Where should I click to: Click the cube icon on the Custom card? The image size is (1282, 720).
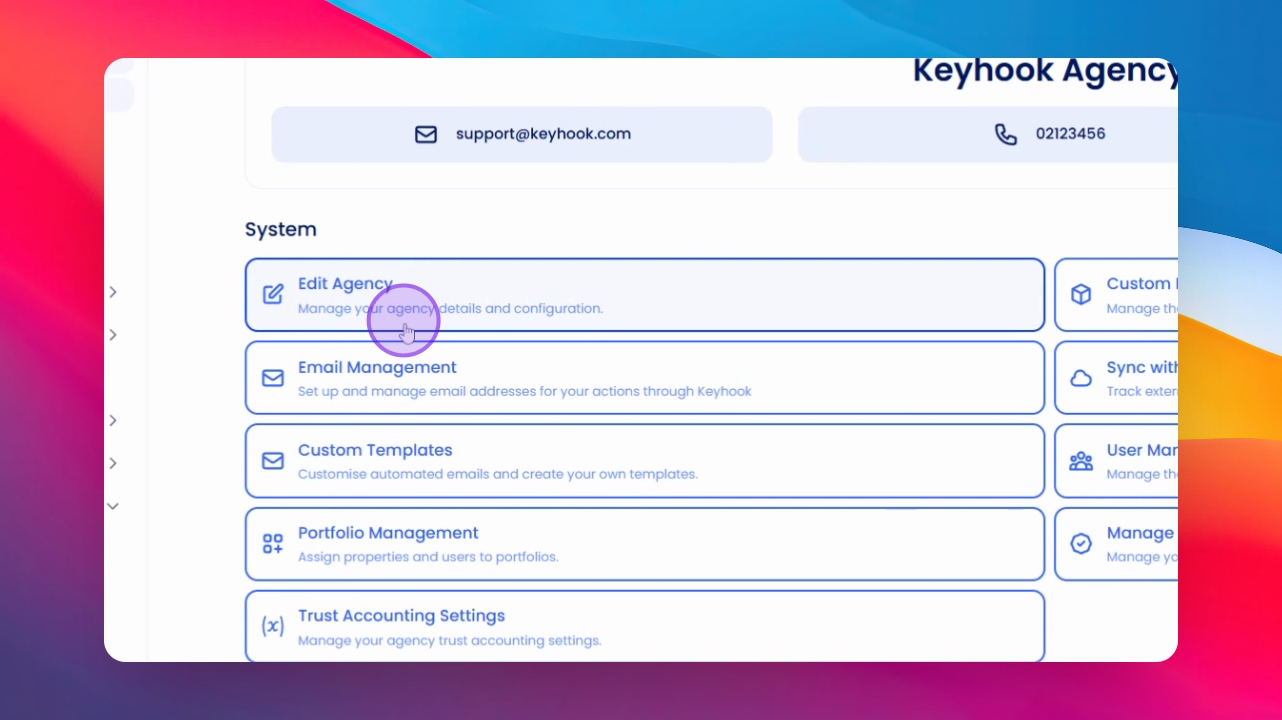[x=1081, y=295]
